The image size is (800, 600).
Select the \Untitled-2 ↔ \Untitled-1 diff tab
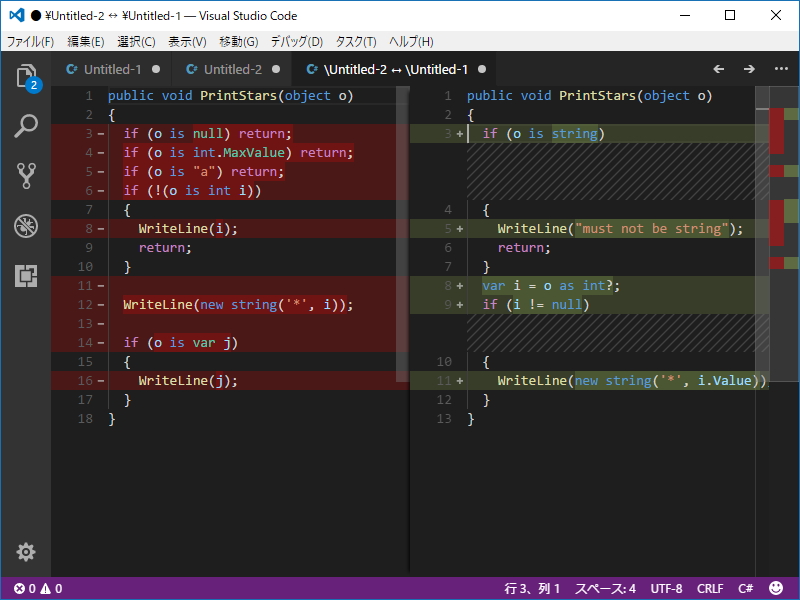tap(395, 69)
